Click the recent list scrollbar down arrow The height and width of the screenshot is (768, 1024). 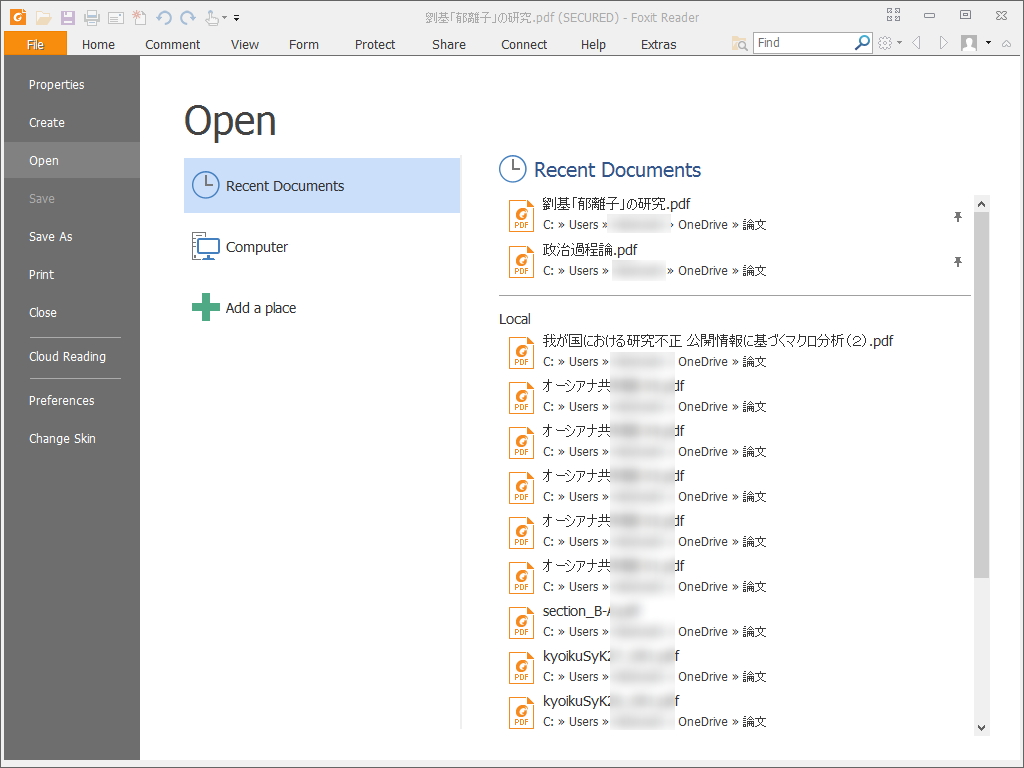pos(981,728)
